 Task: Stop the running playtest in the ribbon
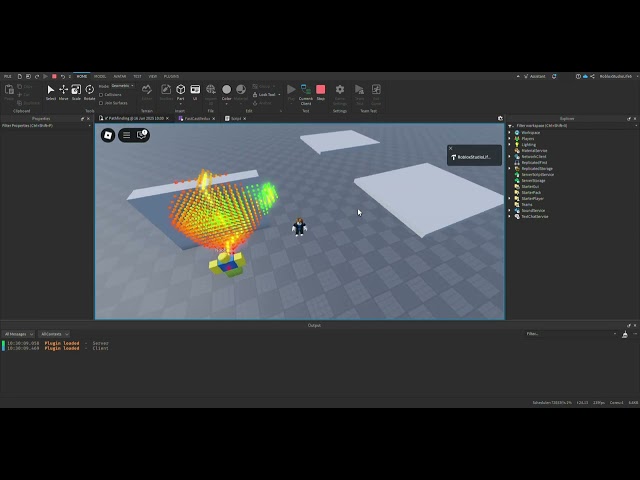pos(321,92)
